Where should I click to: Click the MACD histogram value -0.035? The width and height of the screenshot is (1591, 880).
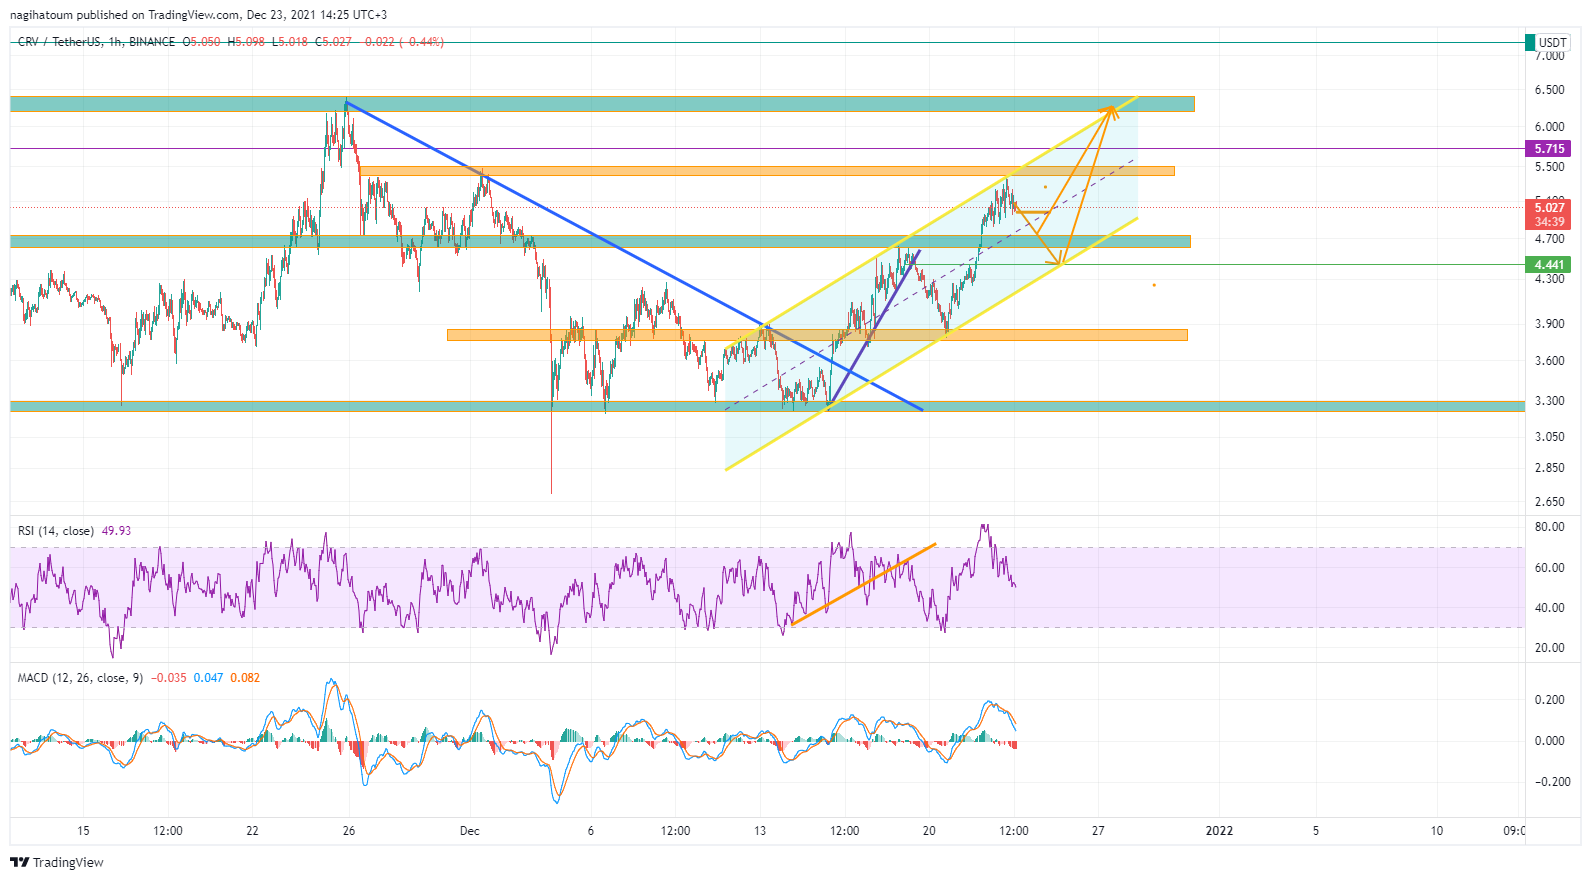(x=169, y=678)
